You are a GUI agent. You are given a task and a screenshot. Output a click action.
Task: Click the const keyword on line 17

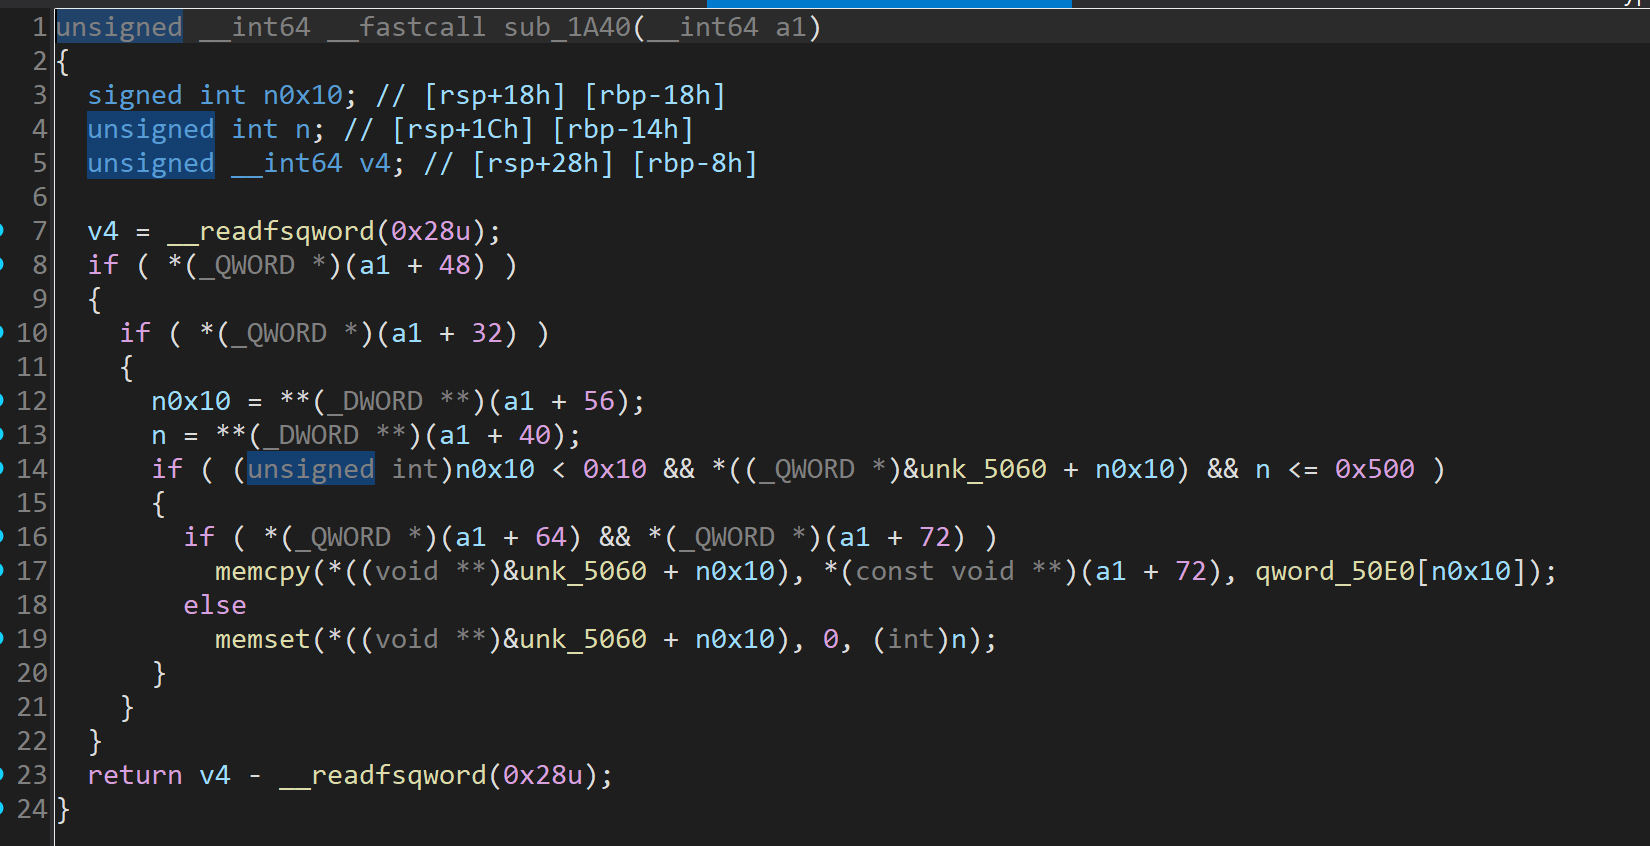pos(895,571)
